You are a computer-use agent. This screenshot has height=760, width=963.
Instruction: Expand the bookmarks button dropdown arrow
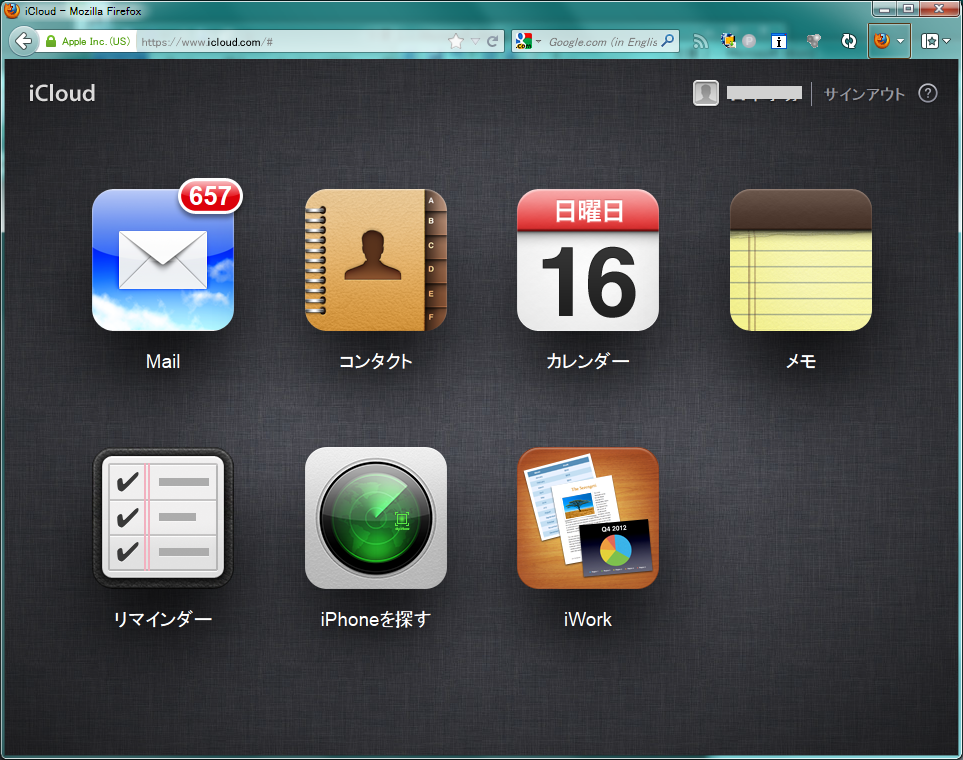946,41
